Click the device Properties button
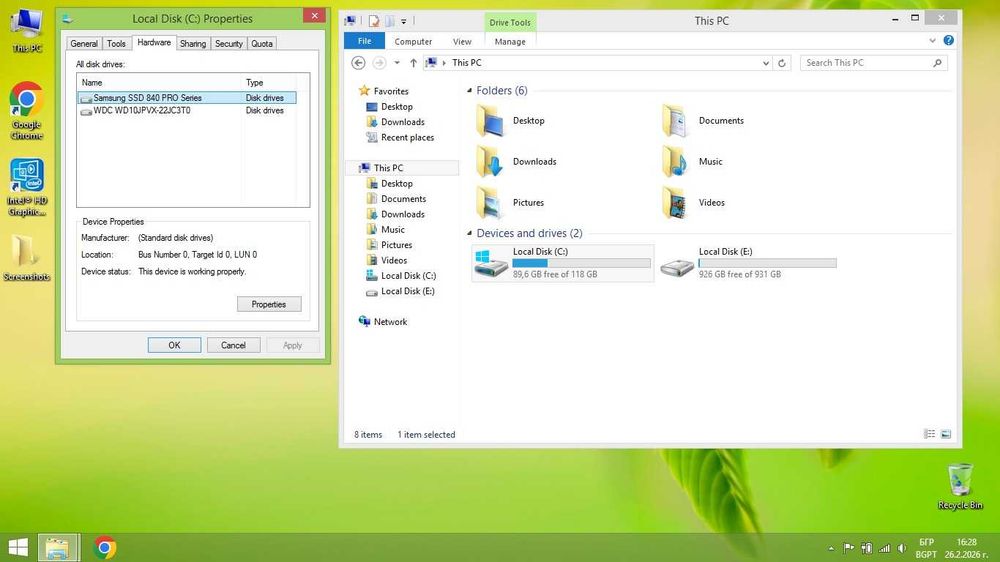1000x562 pixels. click(x=268, y=304)
